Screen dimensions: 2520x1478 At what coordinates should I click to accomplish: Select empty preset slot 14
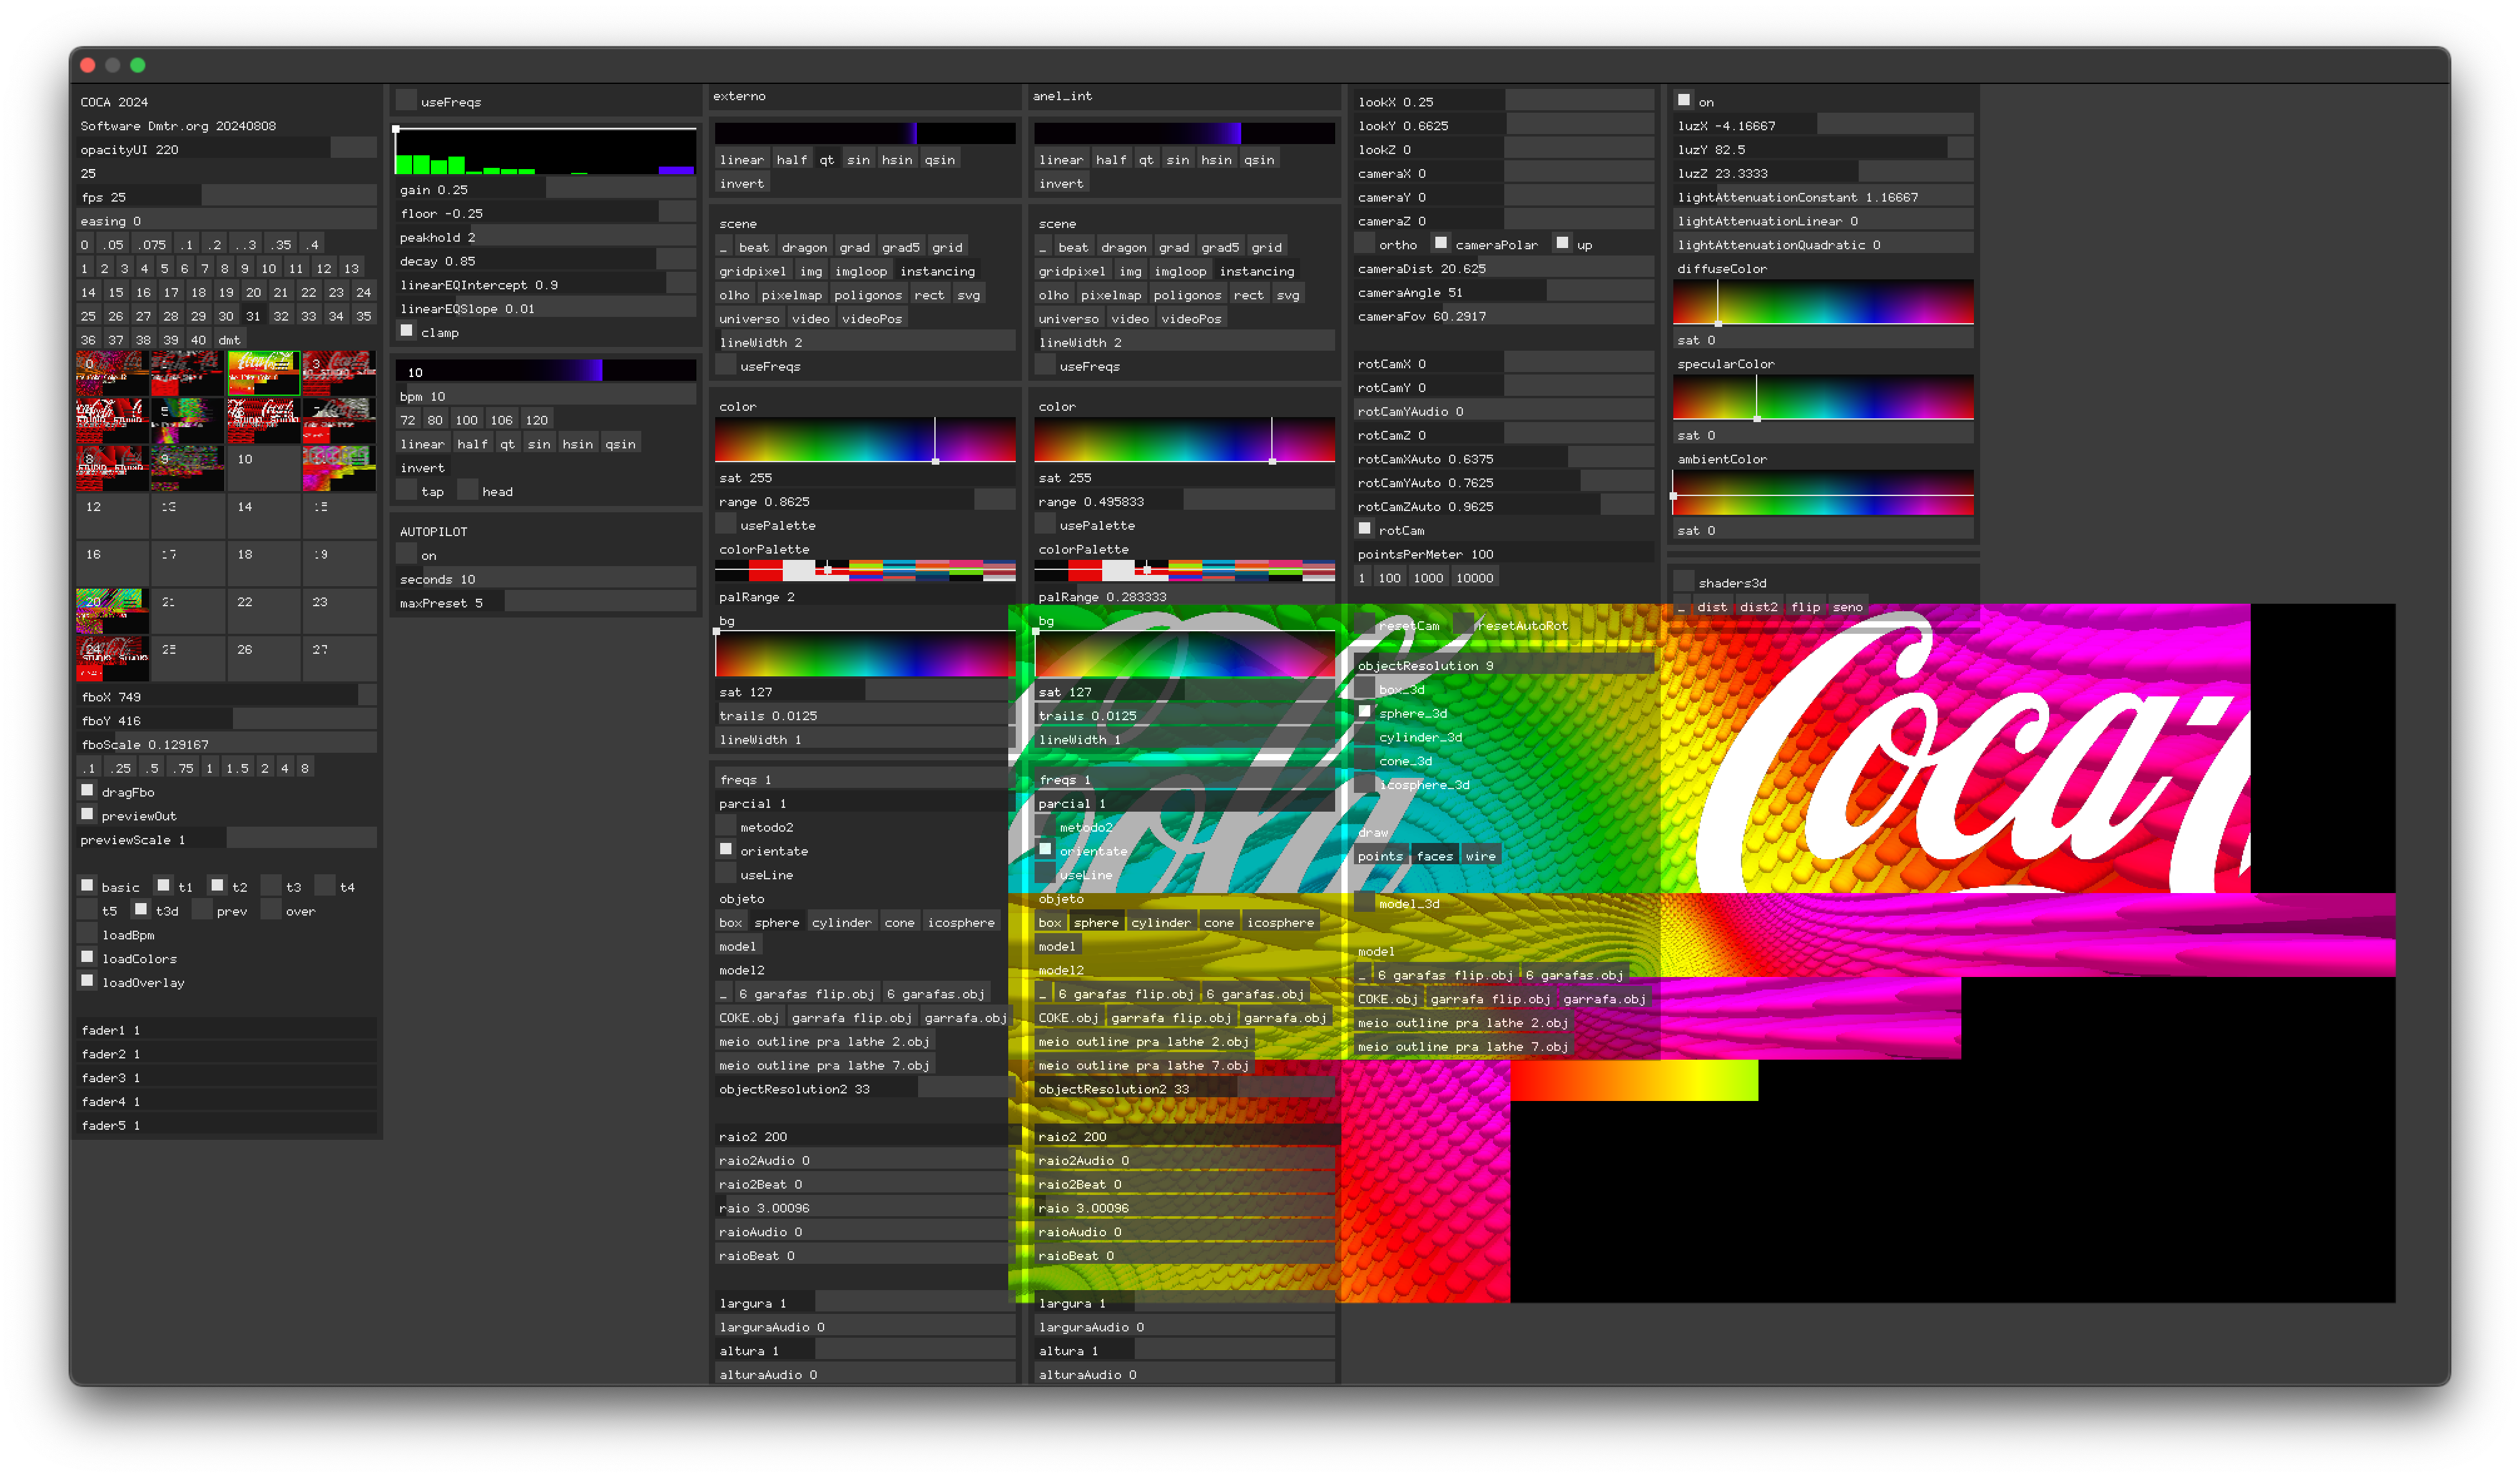click(x=264, y=516)
